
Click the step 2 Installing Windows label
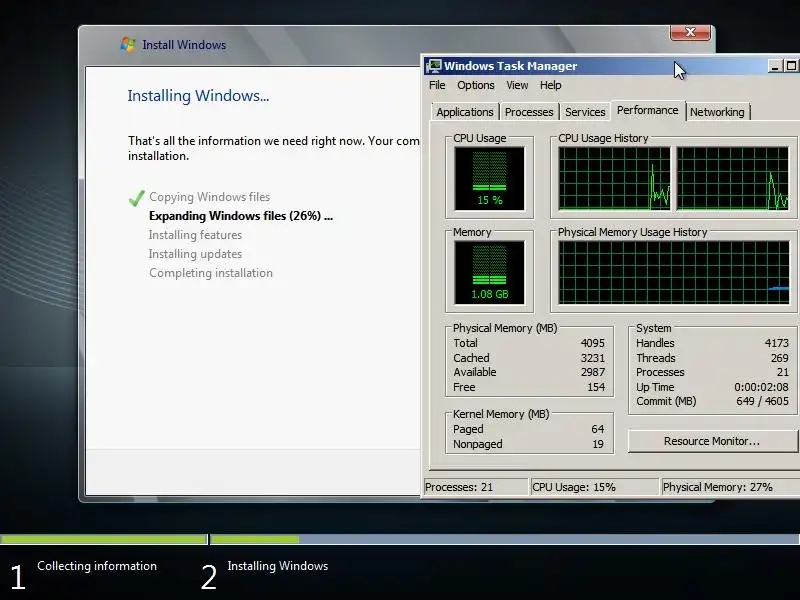[x=278, y=566]
